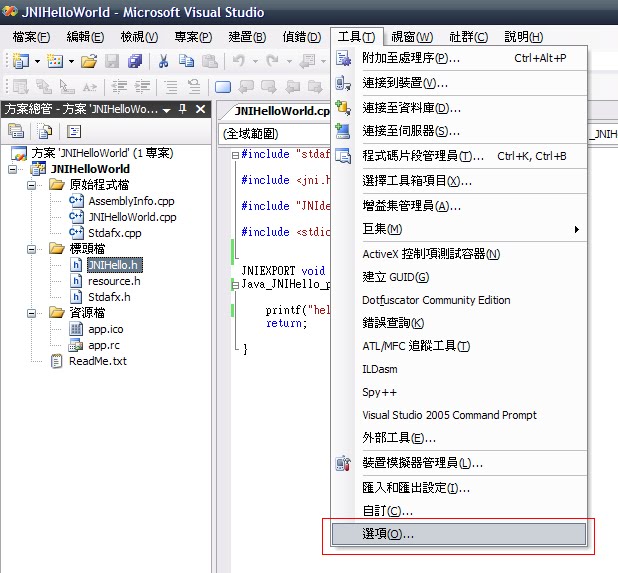Viewport: 618px width, 573px height.
Task: Collapse the 標頭檔 folder
Action: pos(32,249)
